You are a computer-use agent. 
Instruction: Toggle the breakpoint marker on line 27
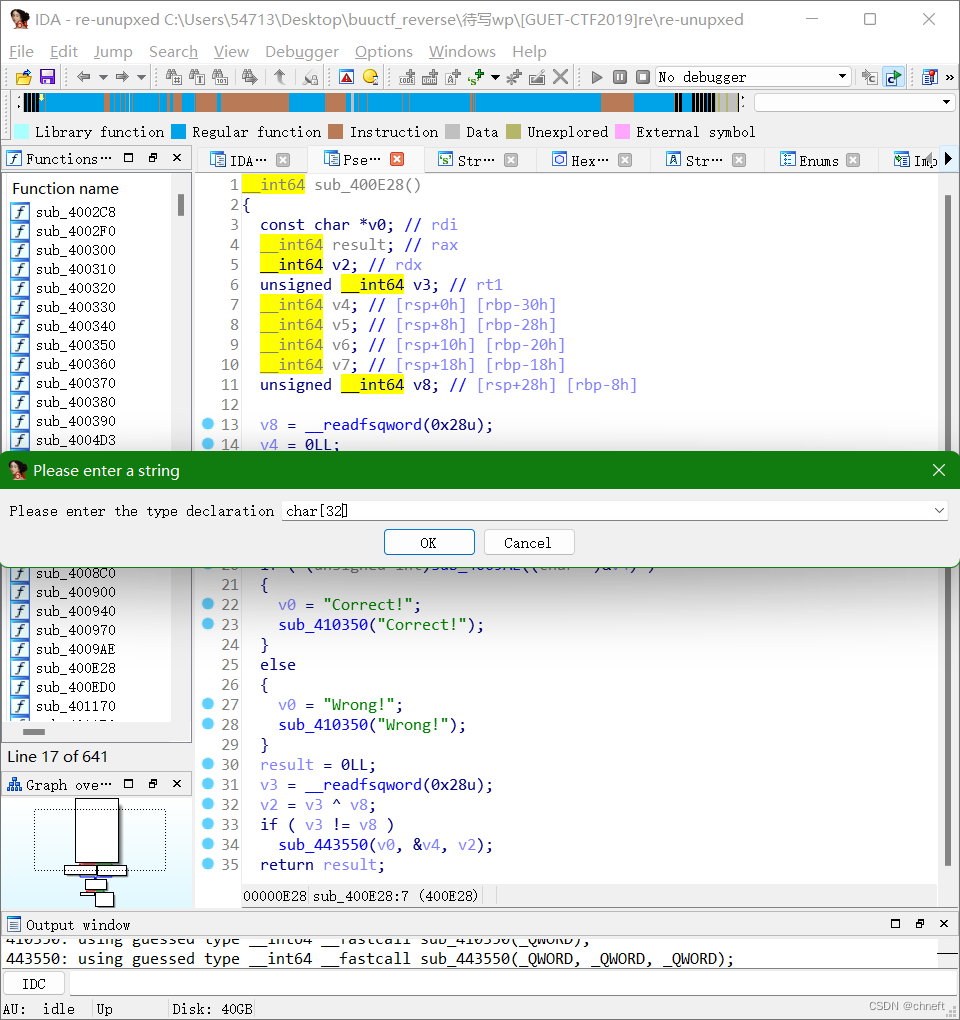click(x=210, y=704)
